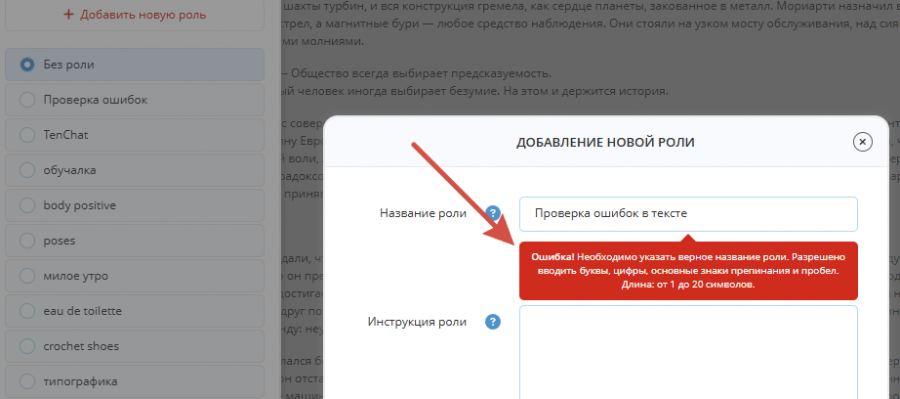Image resolution: width=900 pixels, height=399 pixels.
Task: Select the Без роли radio button
Action: click(x=27, y=65)
